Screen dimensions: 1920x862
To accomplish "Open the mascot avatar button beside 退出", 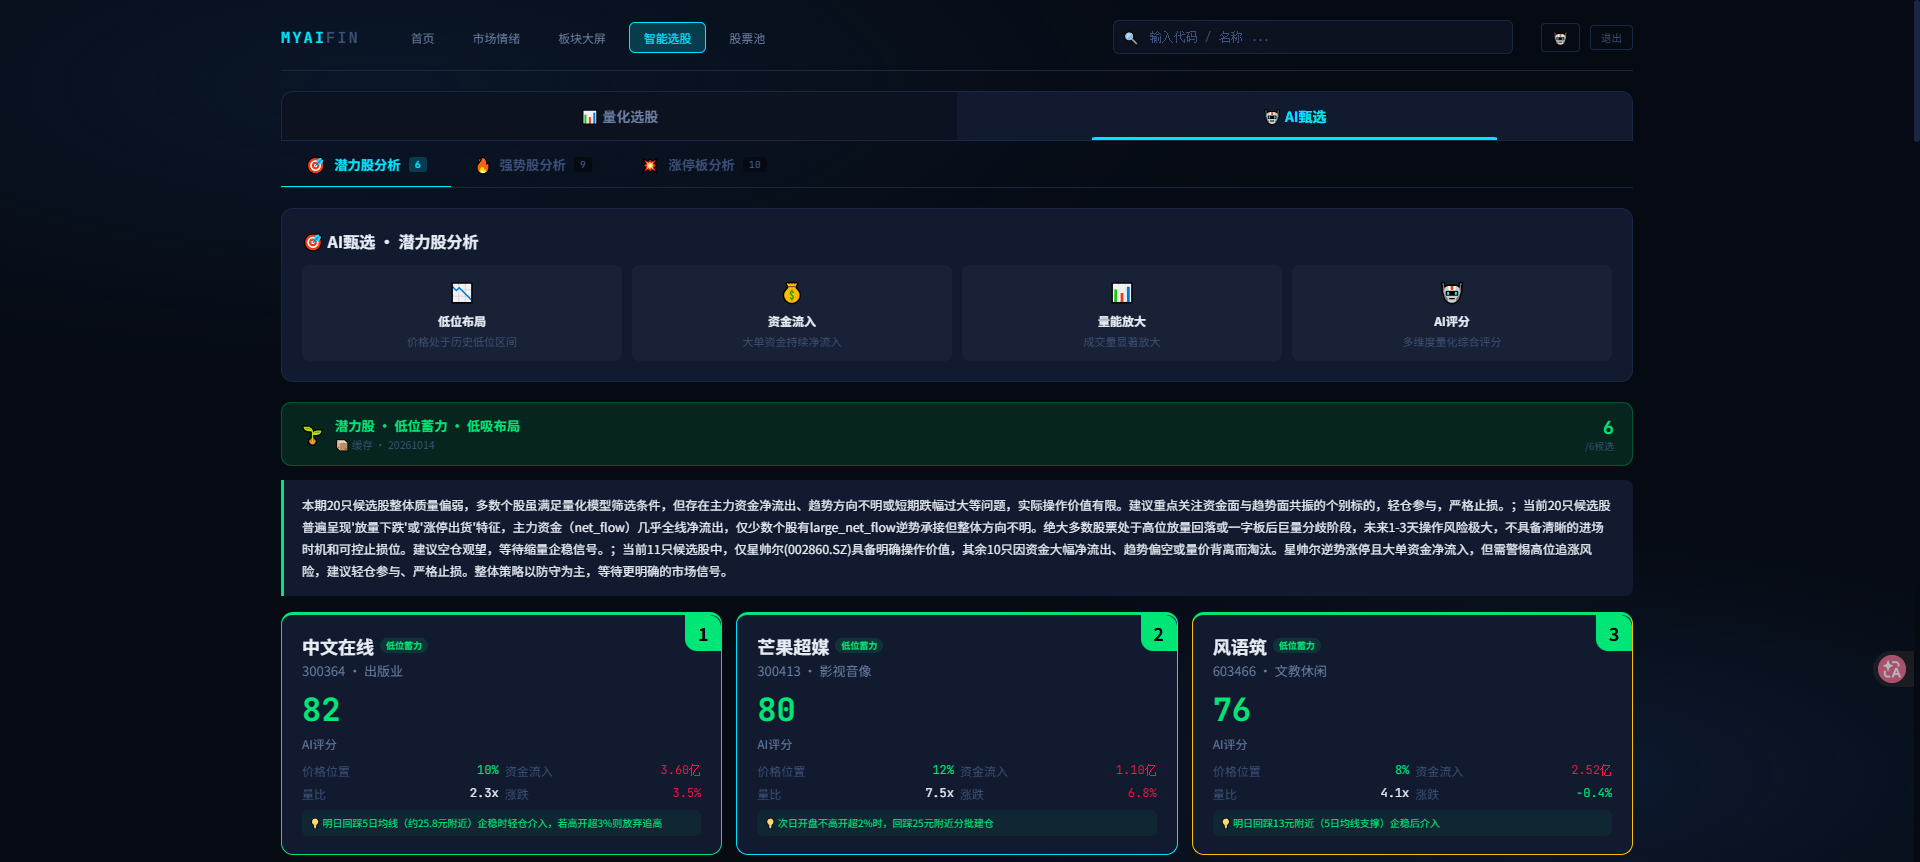I will coord(1560,38).
